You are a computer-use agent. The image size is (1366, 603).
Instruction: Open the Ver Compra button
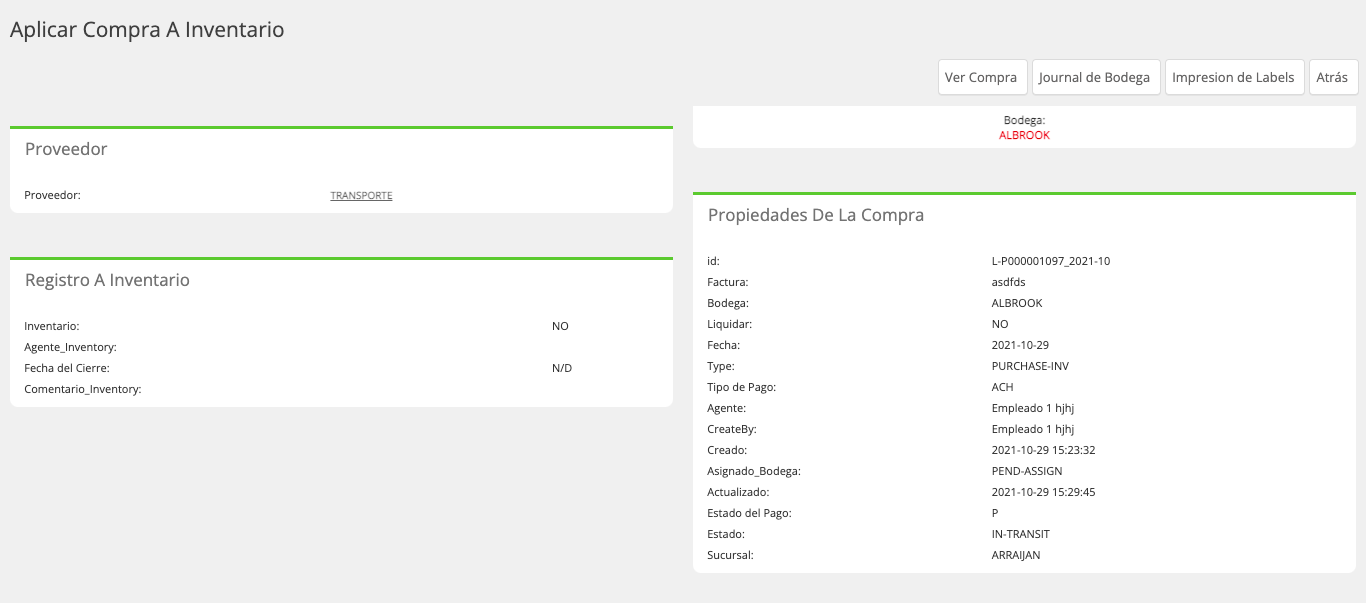(980, 77)
